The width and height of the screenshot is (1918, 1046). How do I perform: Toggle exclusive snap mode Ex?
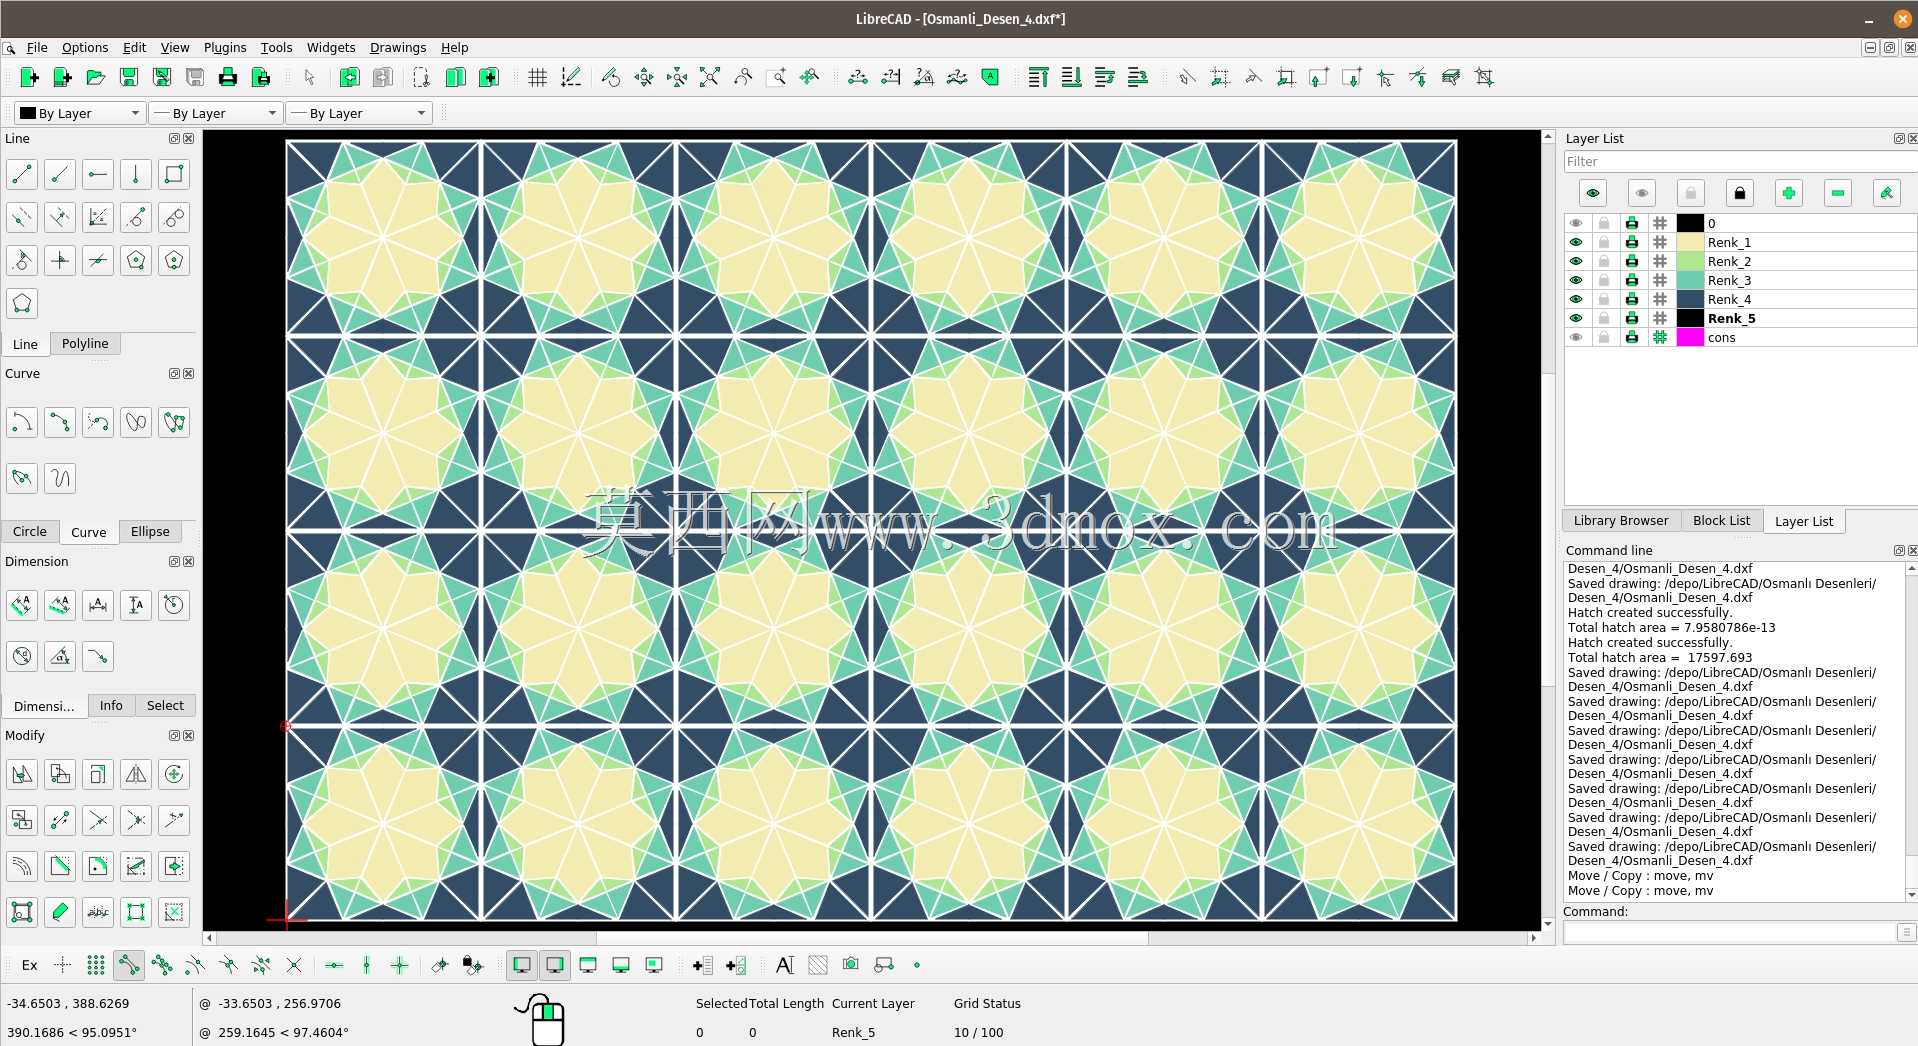(29, 965)
